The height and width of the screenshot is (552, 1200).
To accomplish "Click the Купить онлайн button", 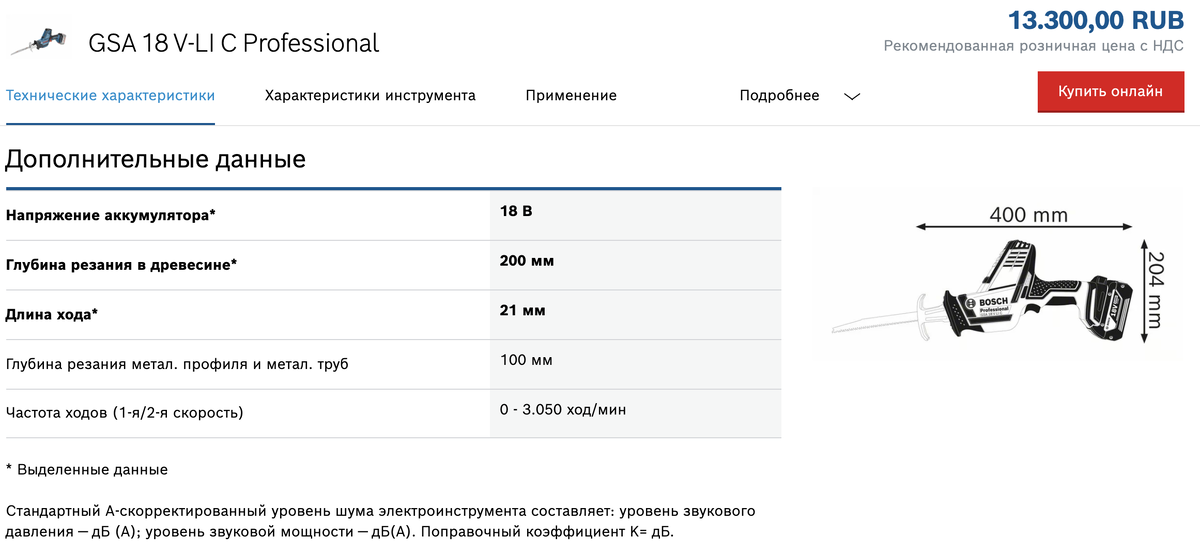I will click(1111, 92).
